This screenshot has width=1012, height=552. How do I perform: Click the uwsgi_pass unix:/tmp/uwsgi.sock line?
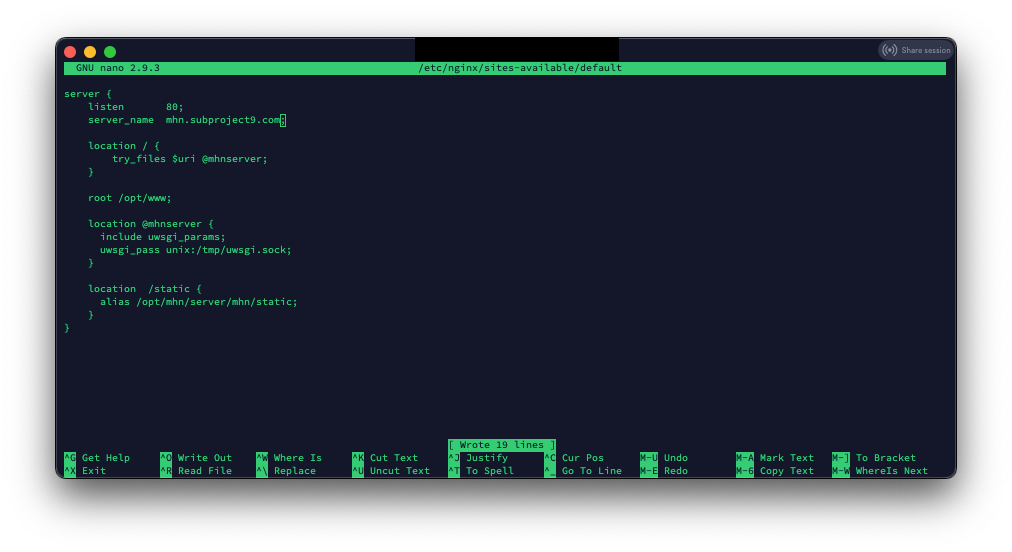pos(196,250)
